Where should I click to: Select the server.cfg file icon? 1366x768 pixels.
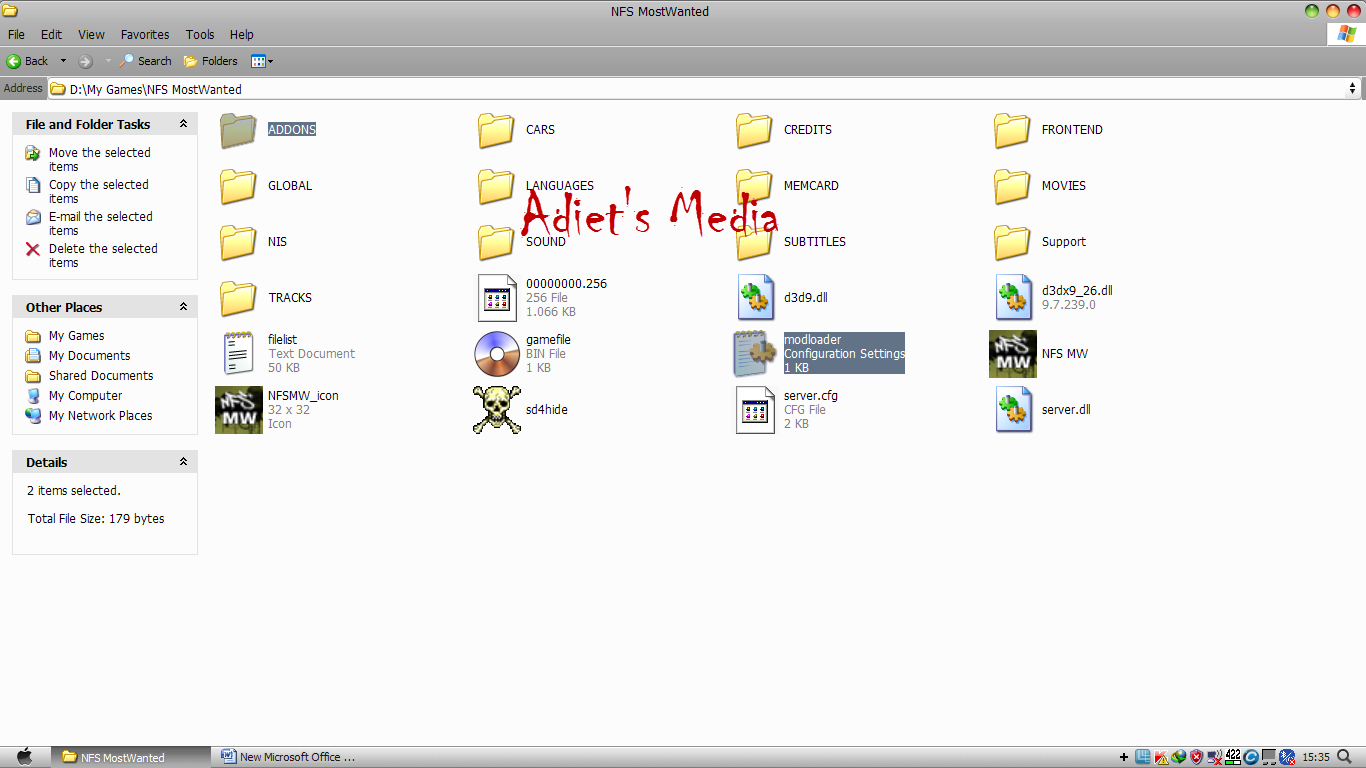coord(755,410)
